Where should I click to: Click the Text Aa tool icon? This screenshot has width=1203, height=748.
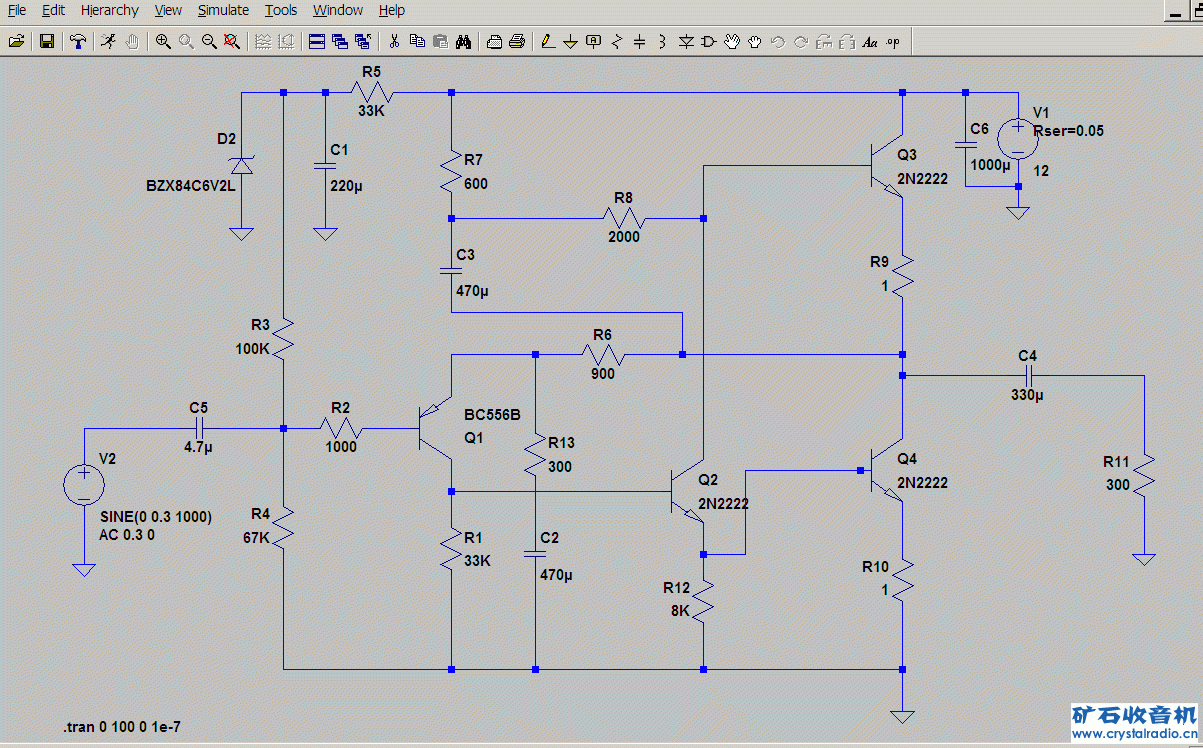tap(869, 41)
